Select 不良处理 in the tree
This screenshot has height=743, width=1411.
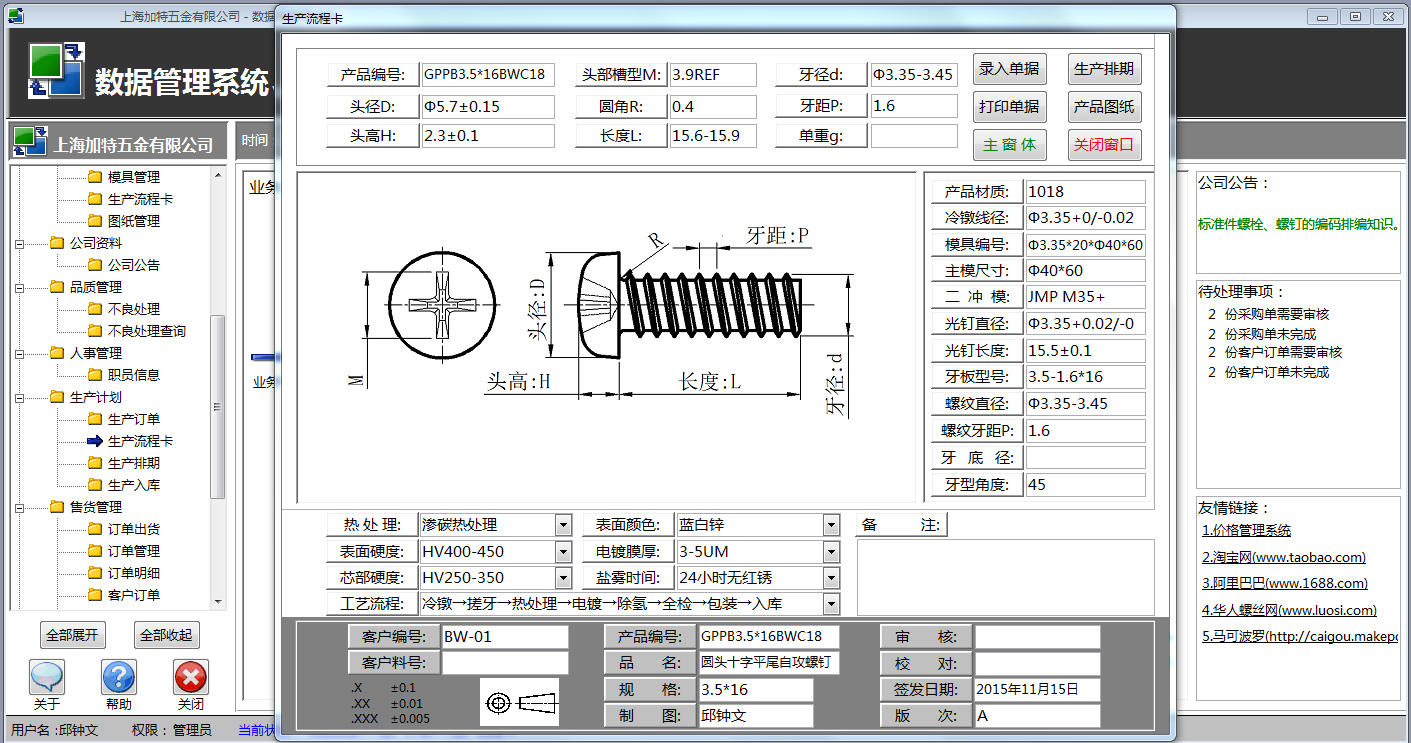coord(134,309)
